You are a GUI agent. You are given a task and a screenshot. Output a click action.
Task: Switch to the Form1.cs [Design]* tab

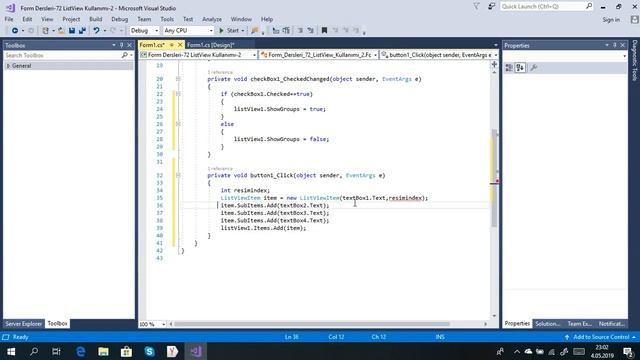point(211,45)
